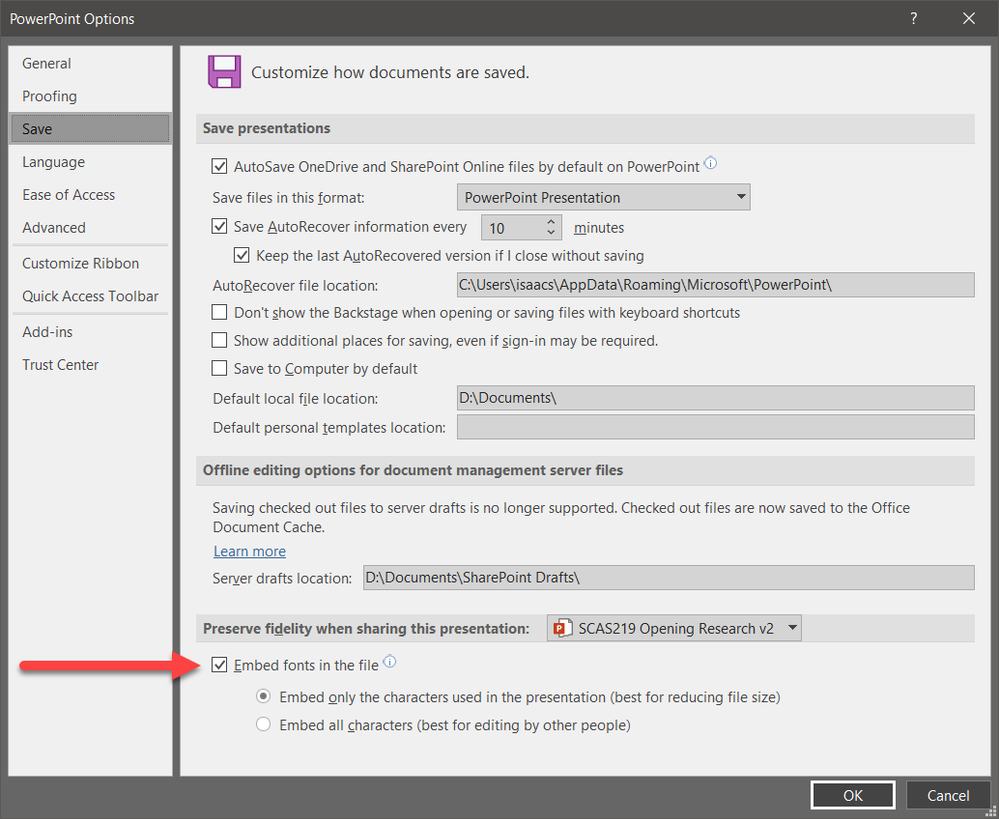Uncheck Embed fonts in the file

click(x=220, y=665)
